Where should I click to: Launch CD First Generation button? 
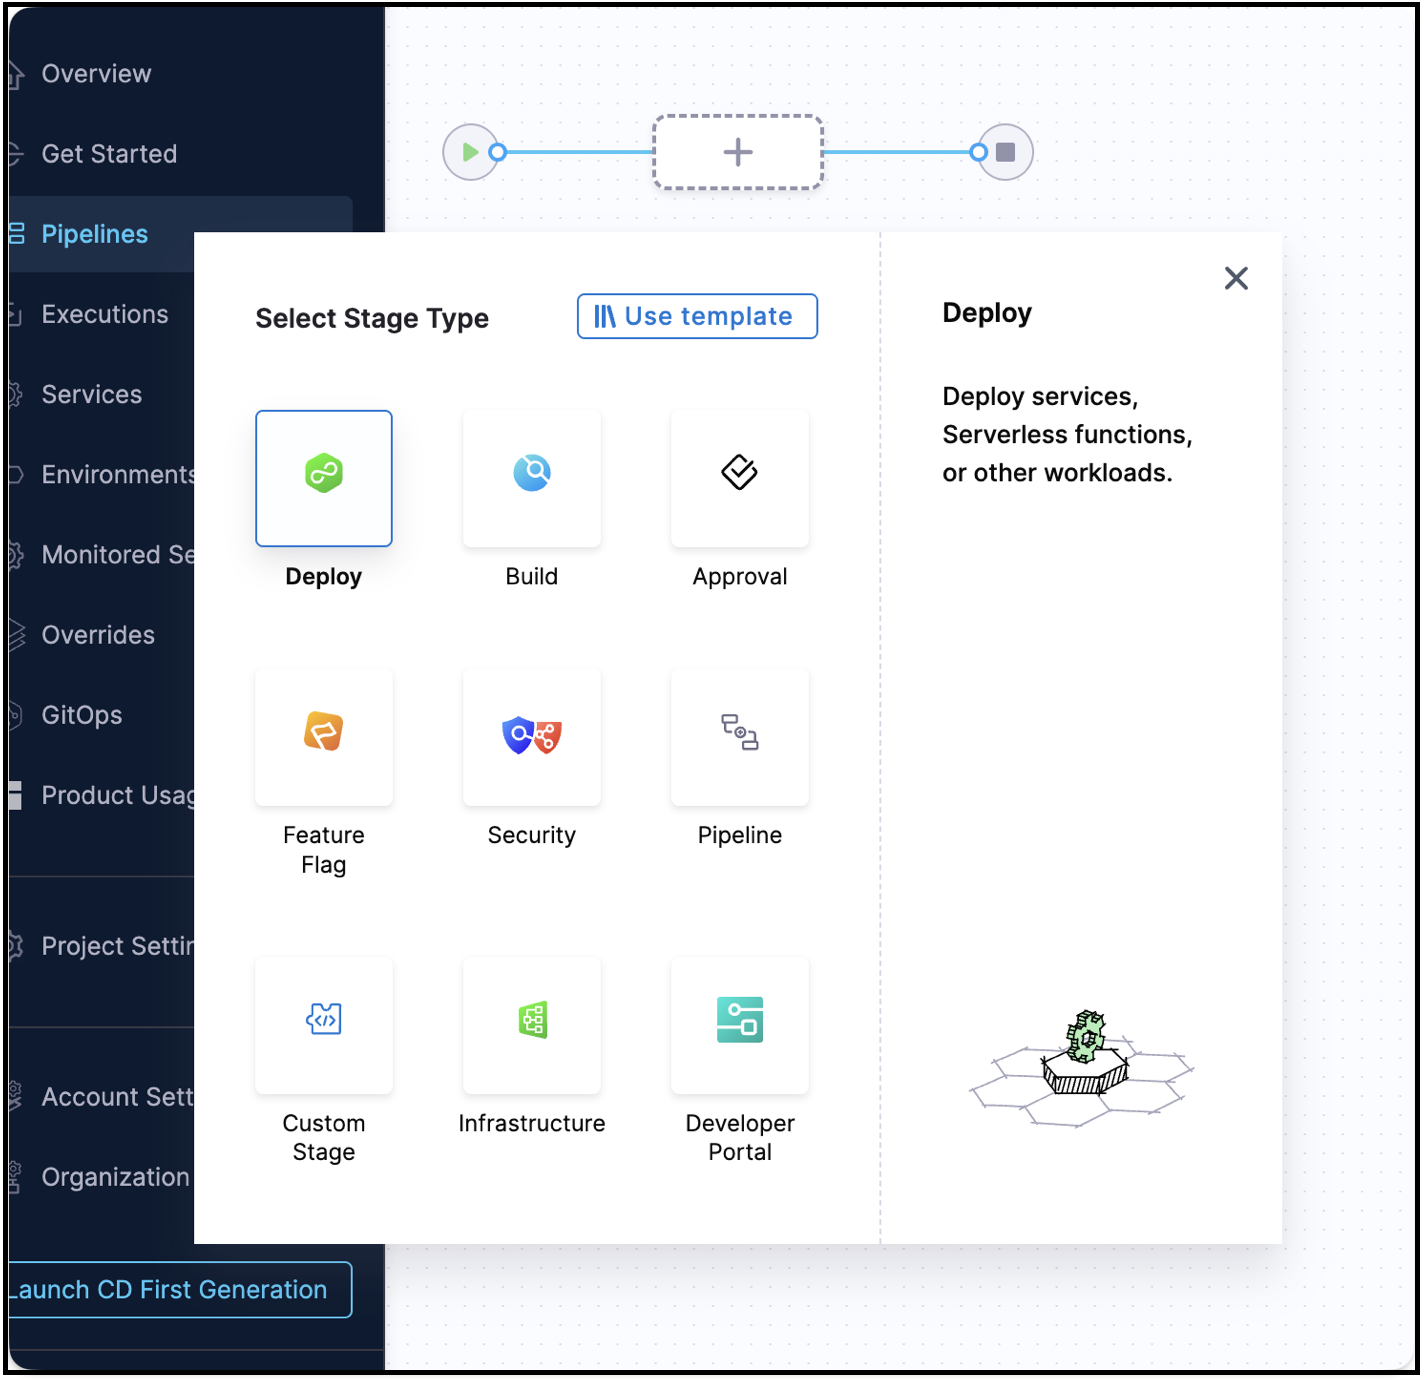(172, 1290)
